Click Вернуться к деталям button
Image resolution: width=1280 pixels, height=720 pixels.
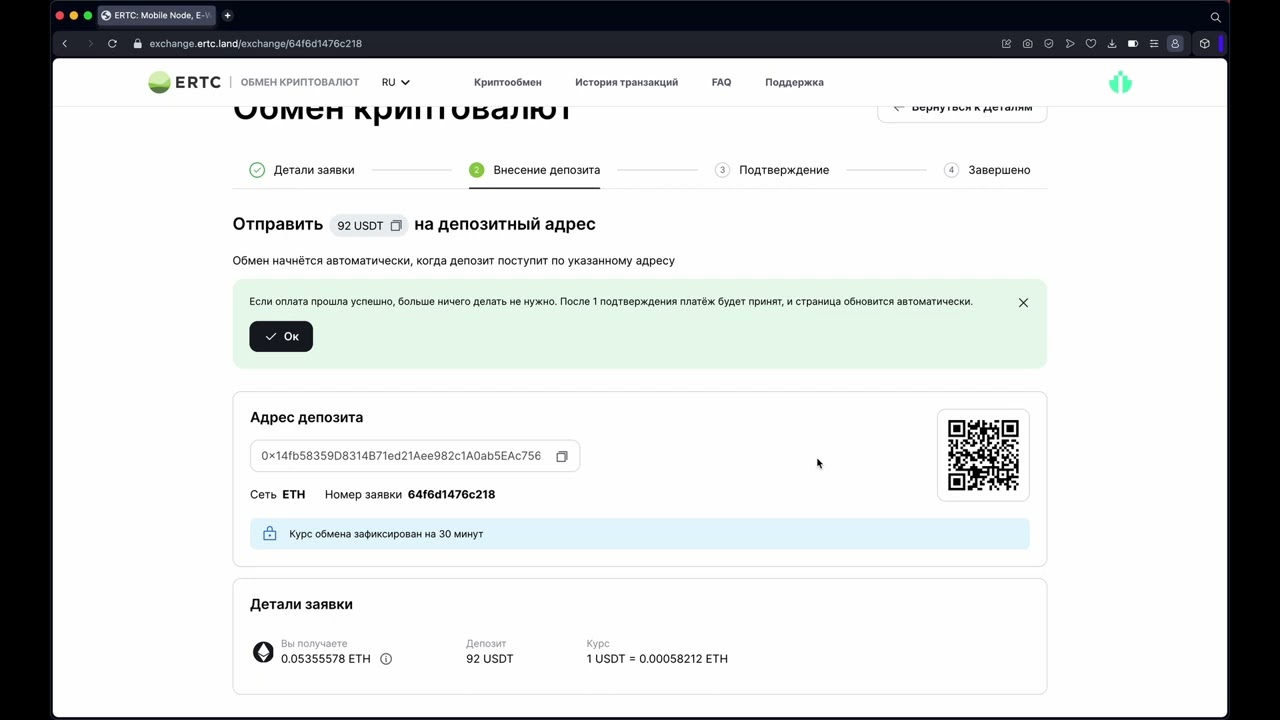coord(962,109)
